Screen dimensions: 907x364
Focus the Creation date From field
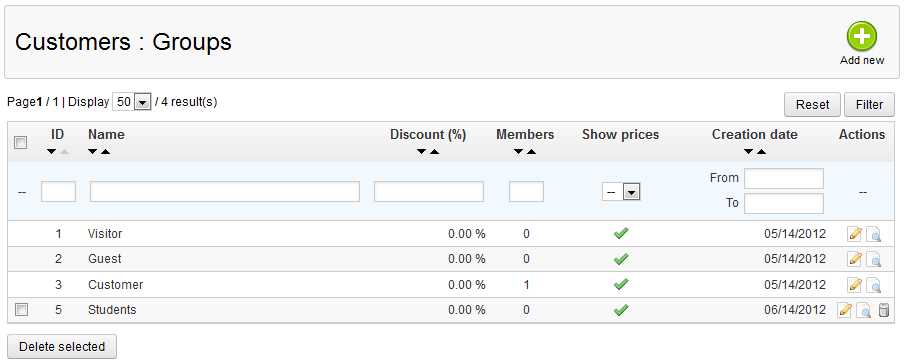pyautogui.click(x=784, y=178)
